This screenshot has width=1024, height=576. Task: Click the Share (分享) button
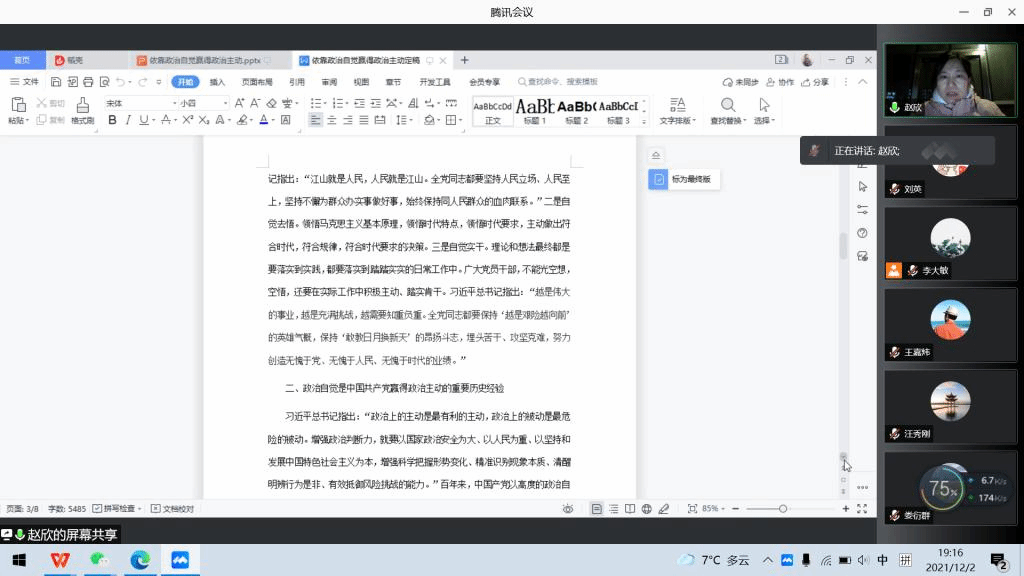point(816,82)
